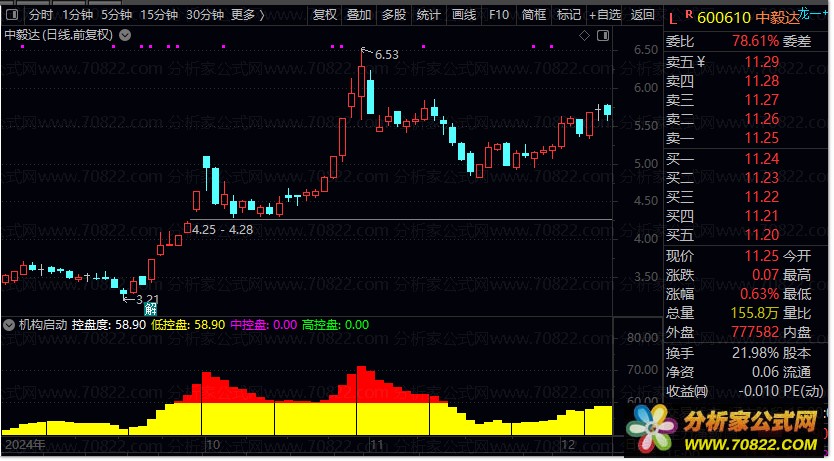Click the 卖五 ¥ symbol icon
Viewport: 834px width, 461px height.
coord(700,62)
